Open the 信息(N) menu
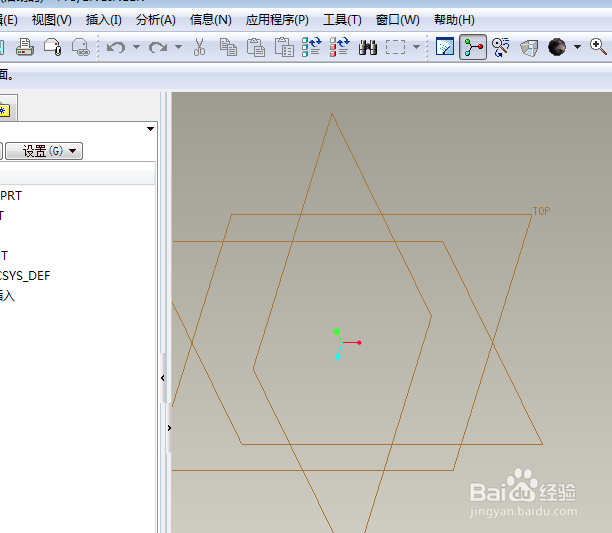The image size is (612, 533). (211, 20)
